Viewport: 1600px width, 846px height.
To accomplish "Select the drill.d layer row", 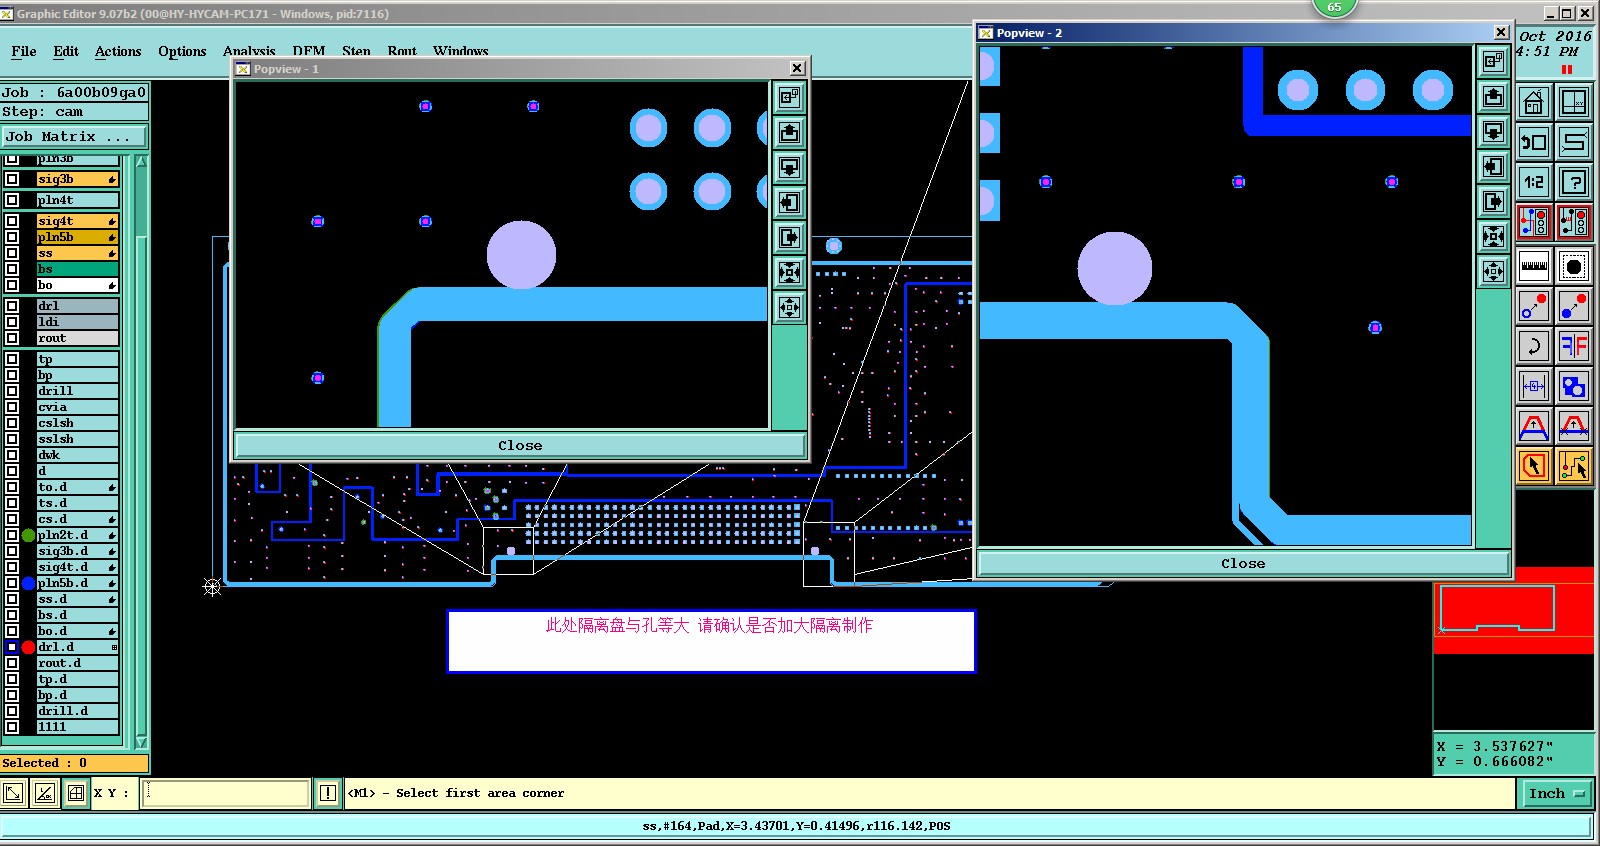I will 77,711.
